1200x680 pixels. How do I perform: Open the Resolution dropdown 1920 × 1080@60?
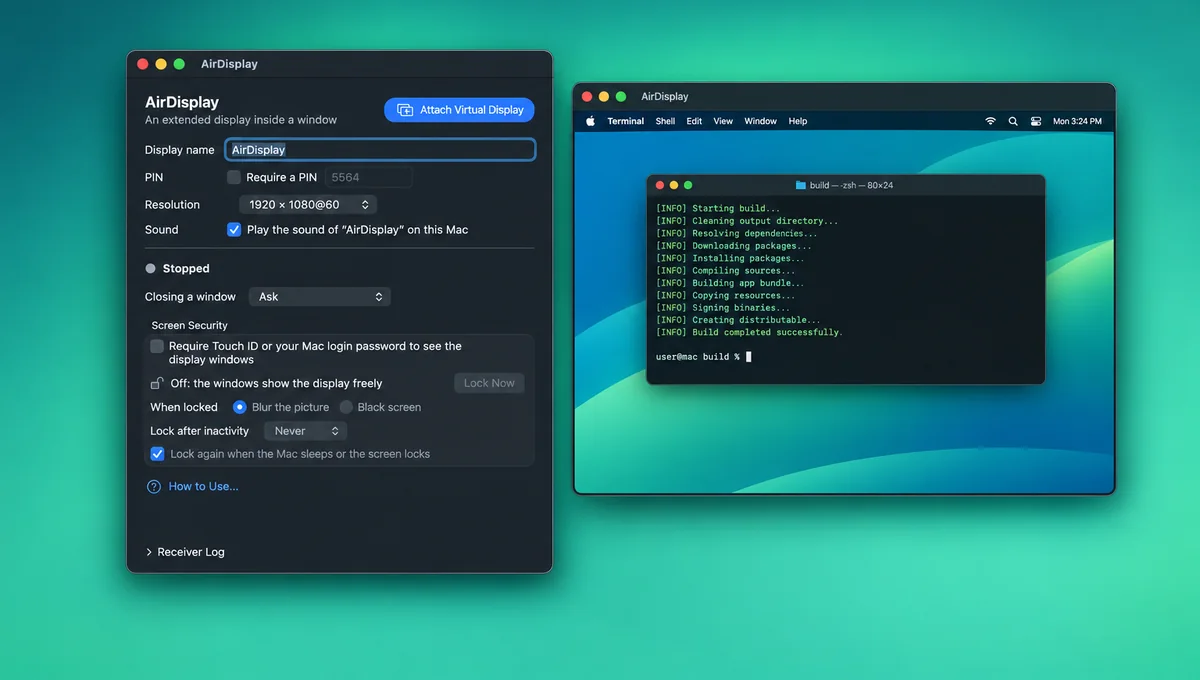click(308, 204)
